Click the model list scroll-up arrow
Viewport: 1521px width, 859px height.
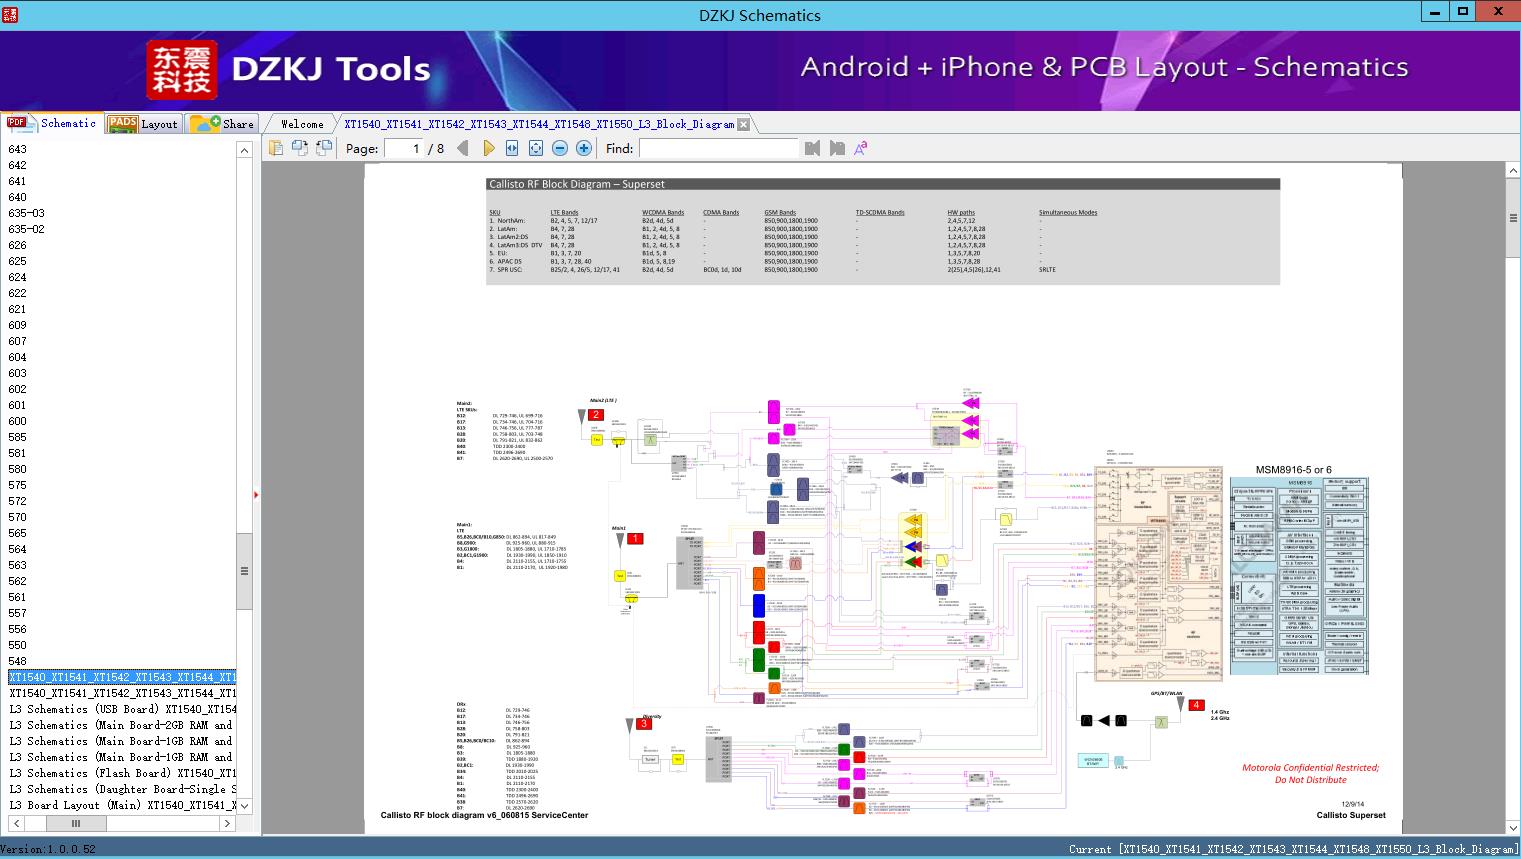click(244, 150)
